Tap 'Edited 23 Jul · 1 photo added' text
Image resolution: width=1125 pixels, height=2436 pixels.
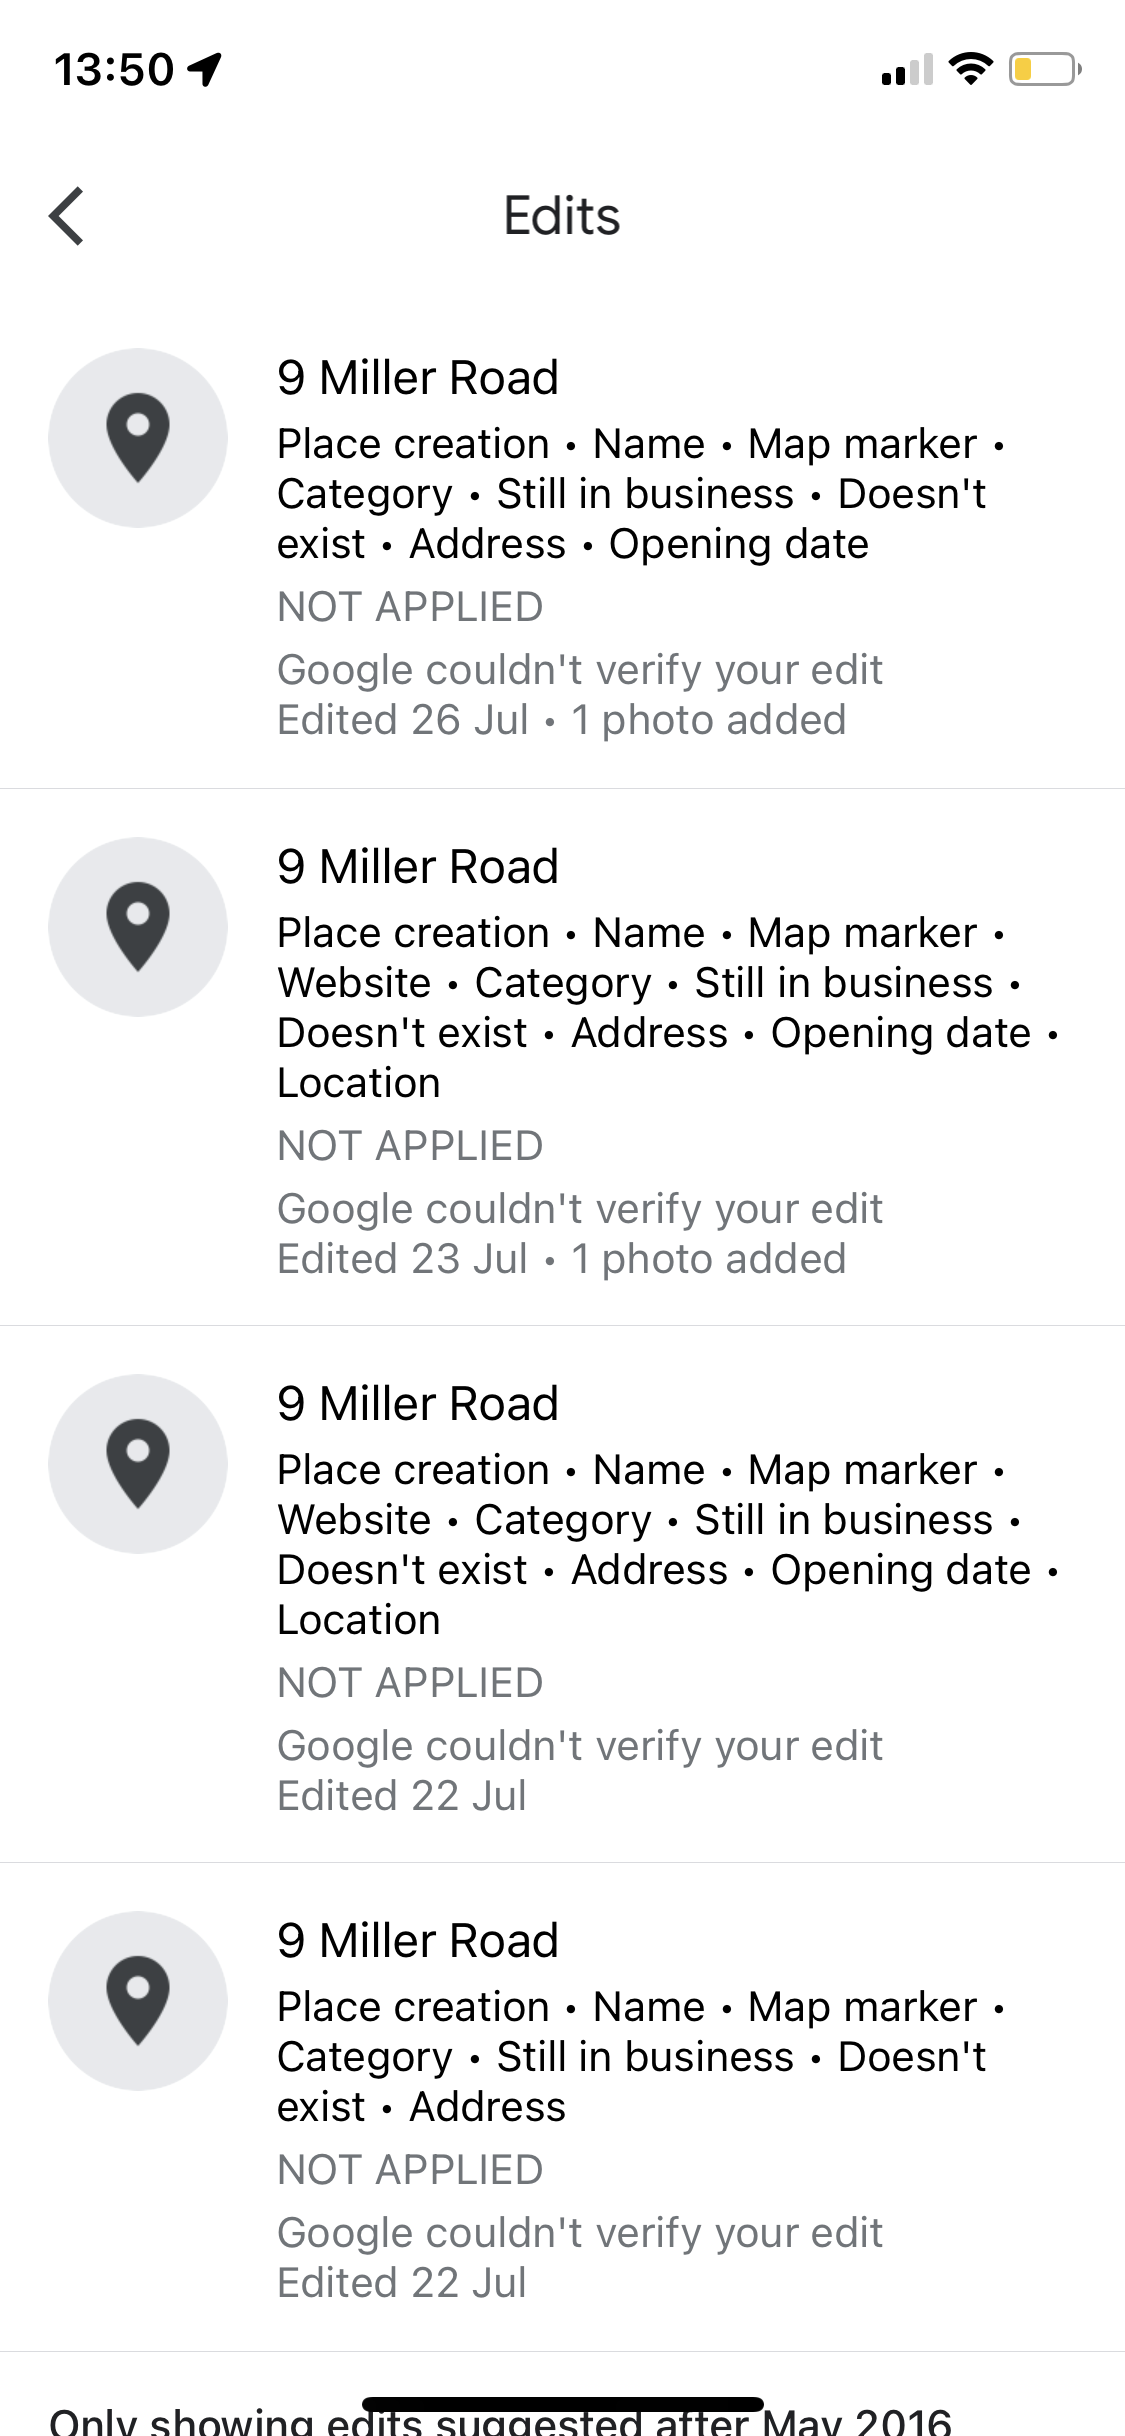point(562,1259)
